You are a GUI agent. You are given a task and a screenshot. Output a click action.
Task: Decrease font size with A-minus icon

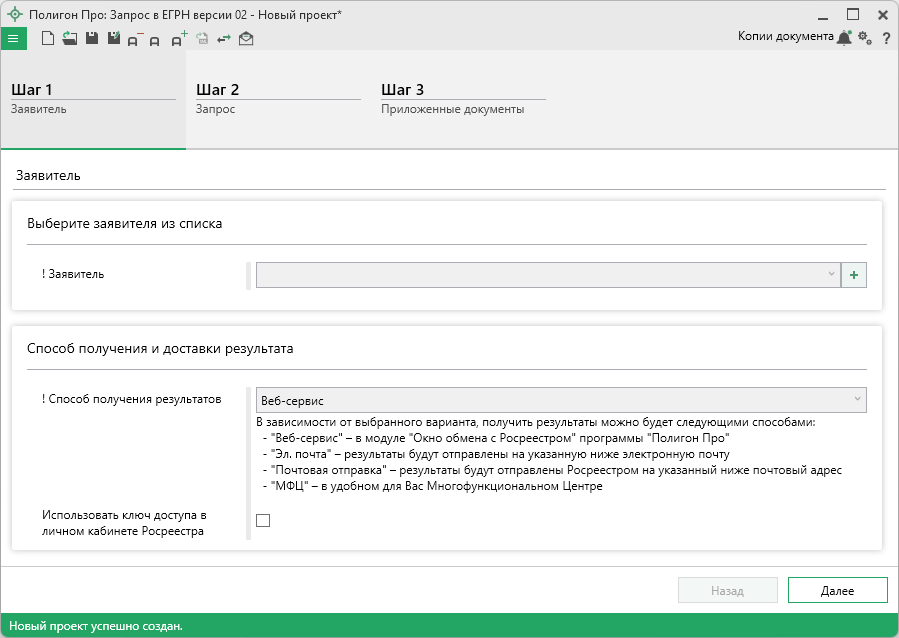click(135, 39)
